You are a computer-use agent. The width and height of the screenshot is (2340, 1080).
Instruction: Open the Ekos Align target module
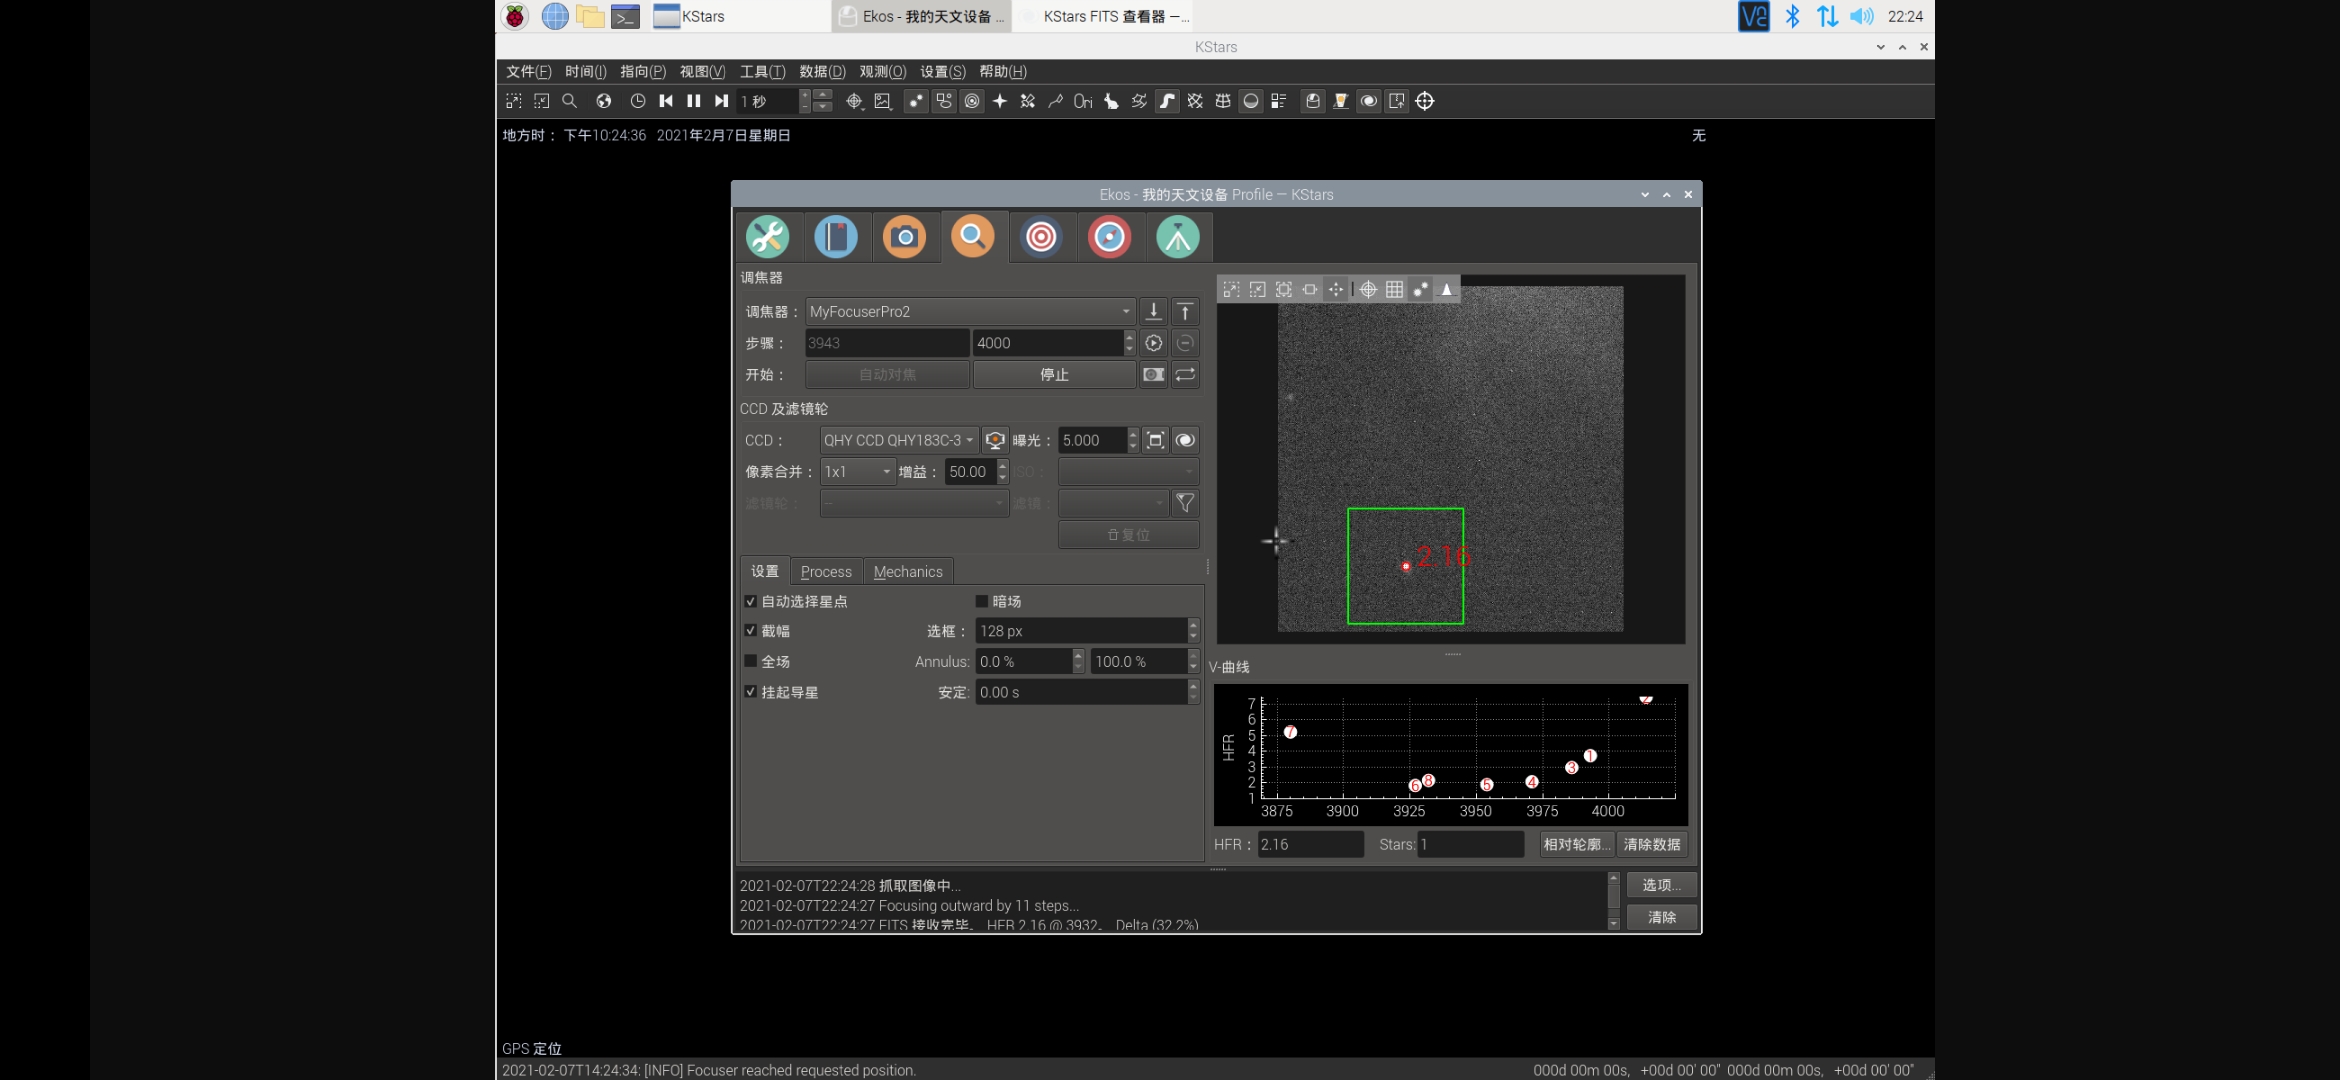pyautogui.click(x=1041, y=237)
